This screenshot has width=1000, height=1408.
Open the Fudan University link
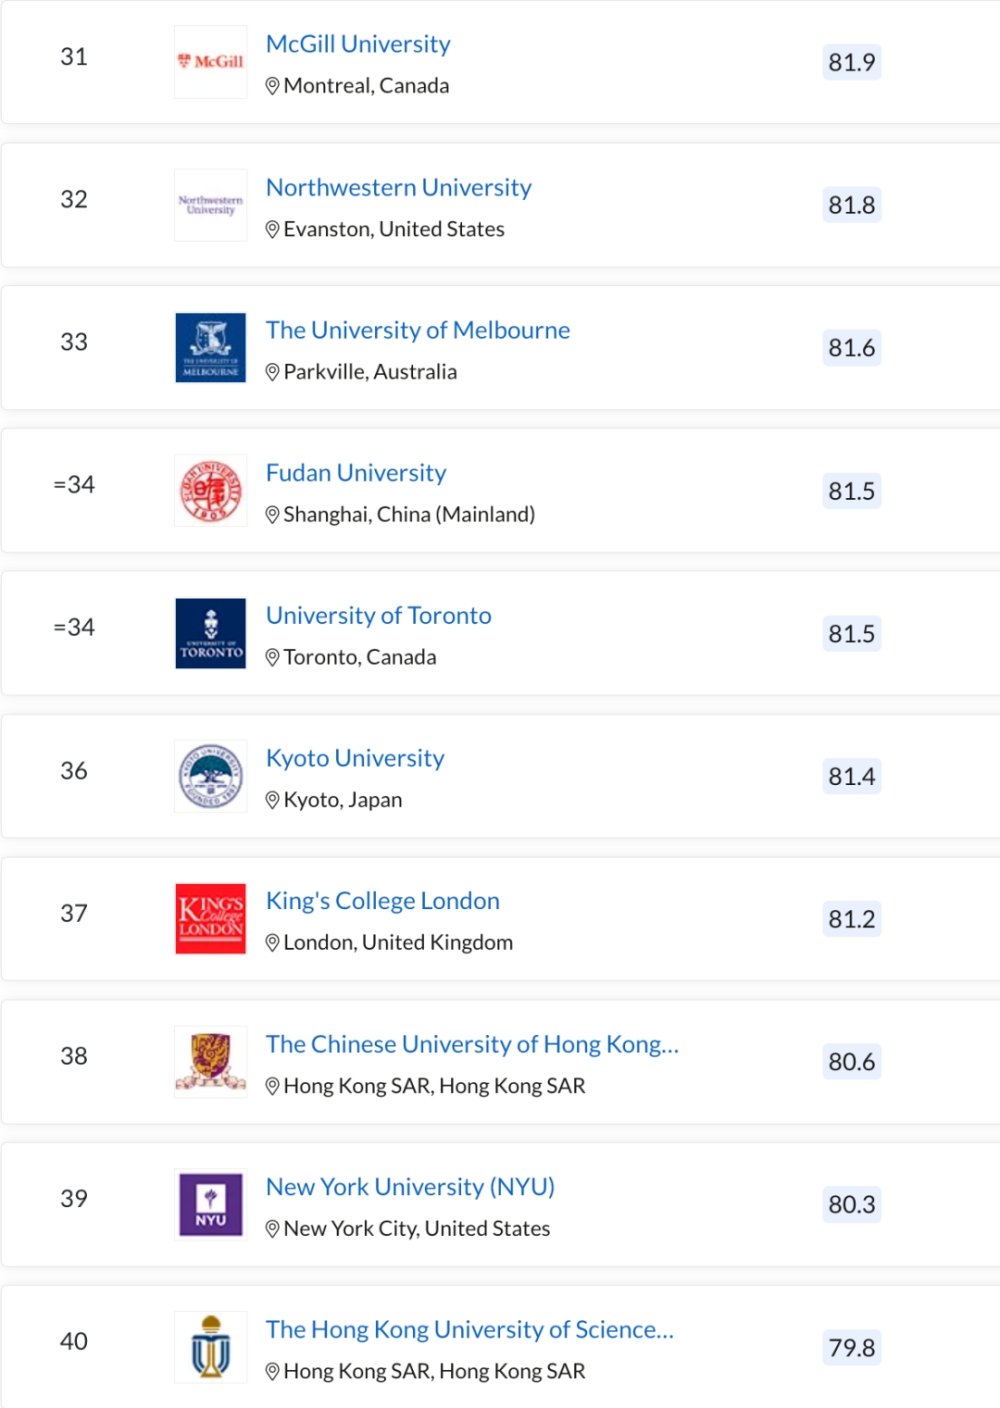tap(356, 473)
